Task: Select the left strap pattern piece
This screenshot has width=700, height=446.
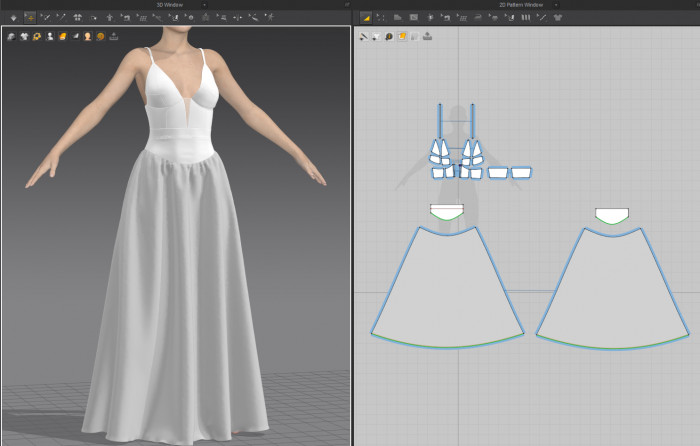Action: [x=440, y=121]
